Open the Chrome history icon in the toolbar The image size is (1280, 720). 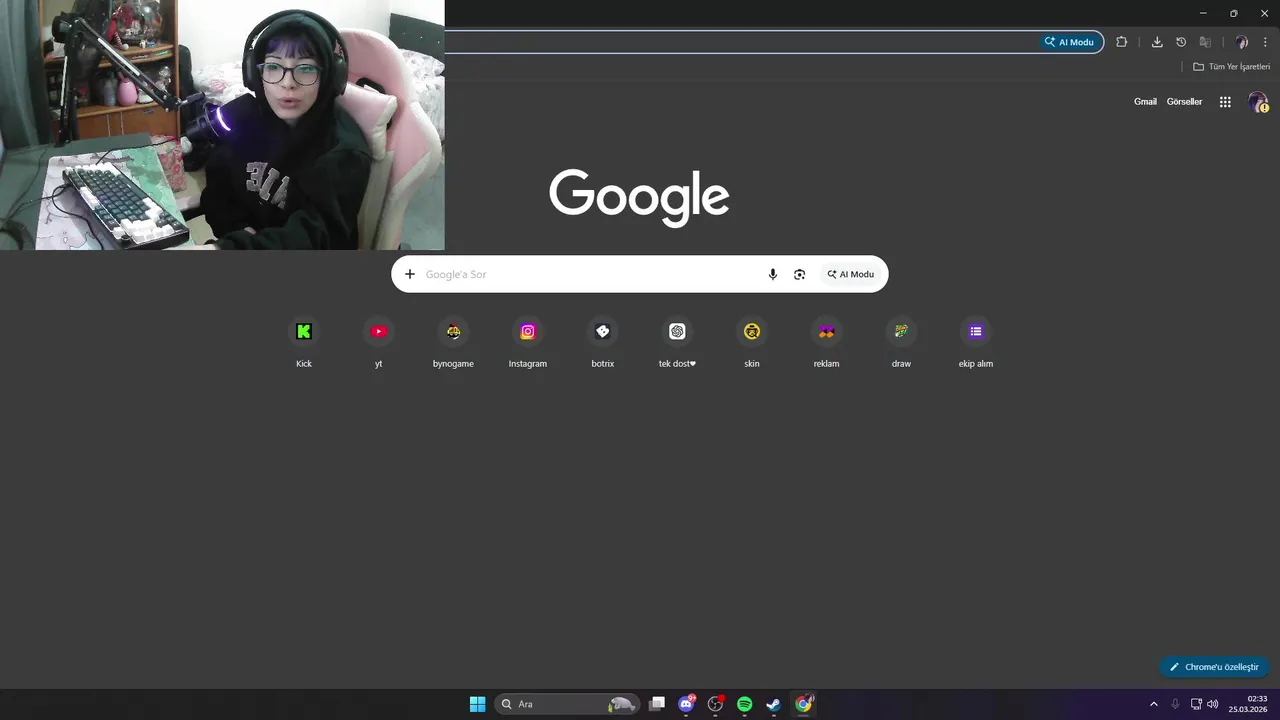pos(1181,42)
